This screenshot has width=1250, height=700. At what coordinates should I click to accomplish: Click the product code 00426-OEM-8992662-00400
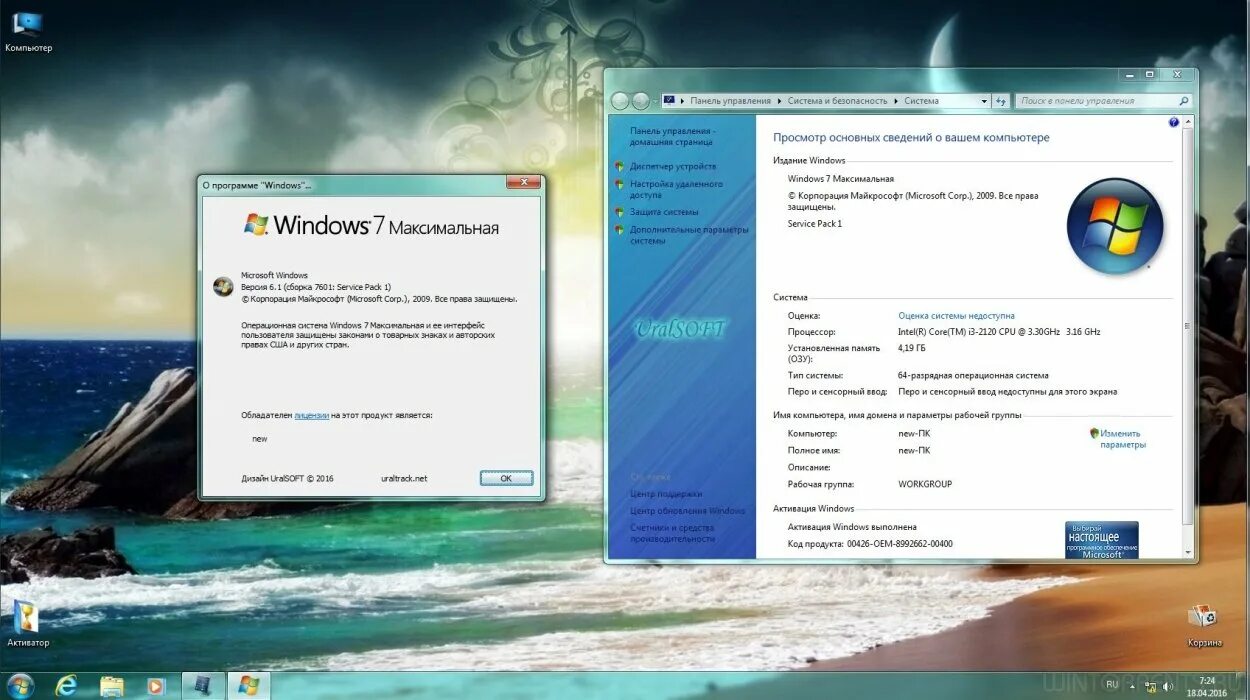click(x=899, y=544)
